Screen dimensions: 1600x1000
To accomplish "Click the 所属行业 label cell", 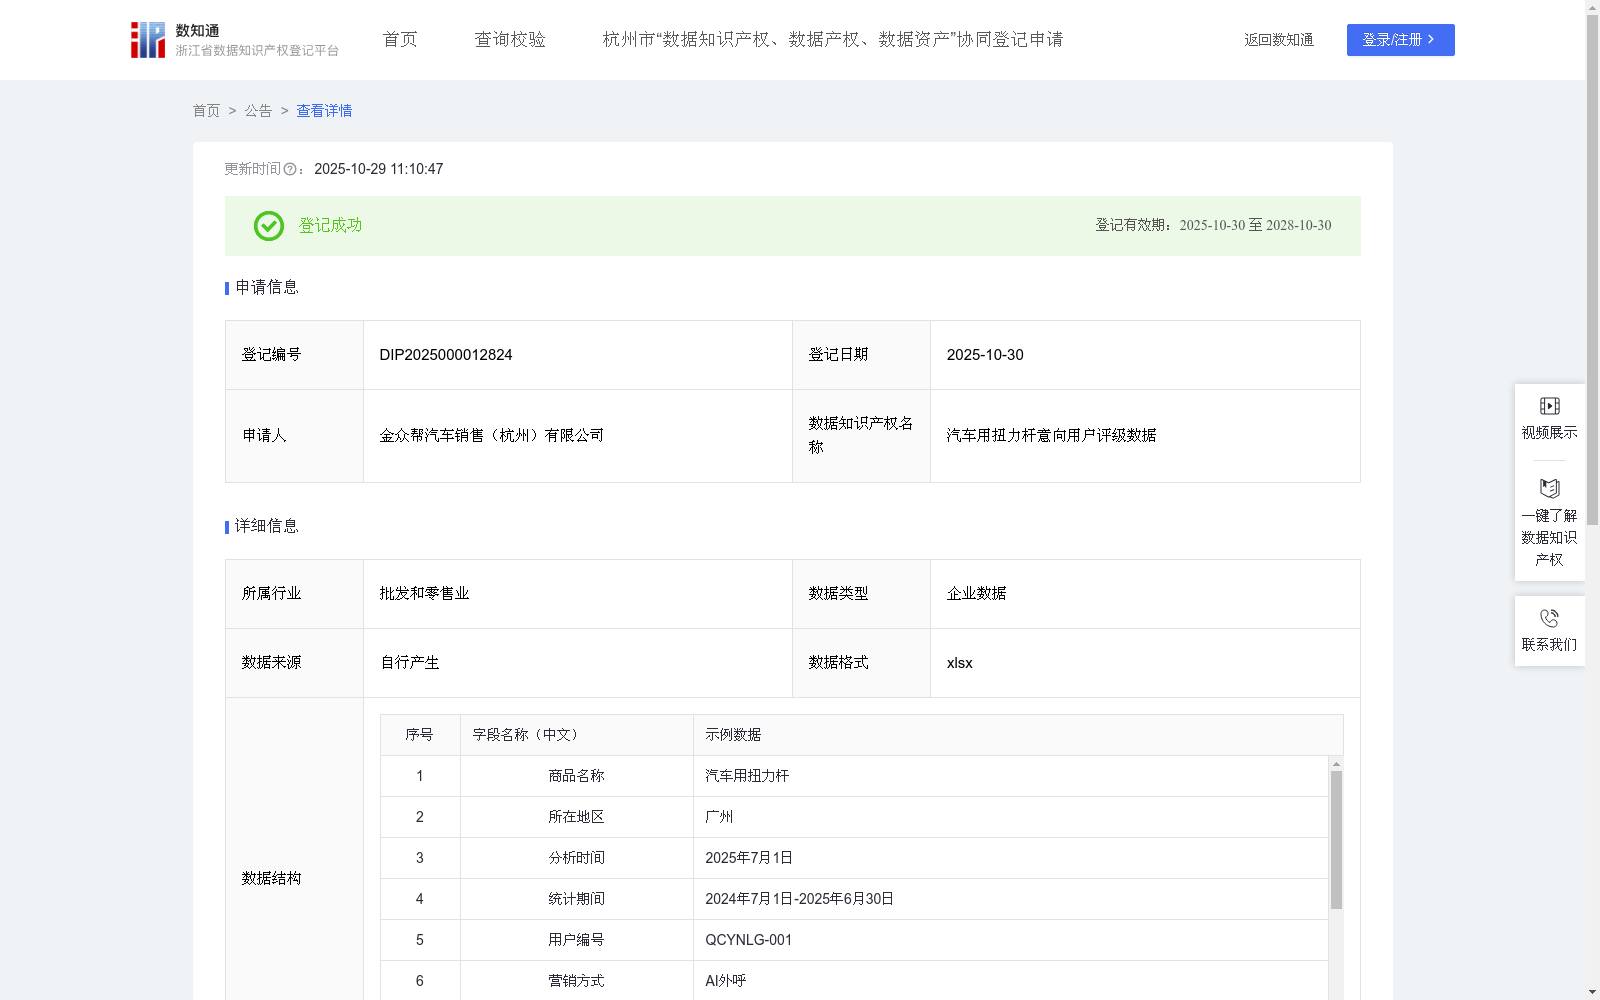I will [x=295, y=594].
